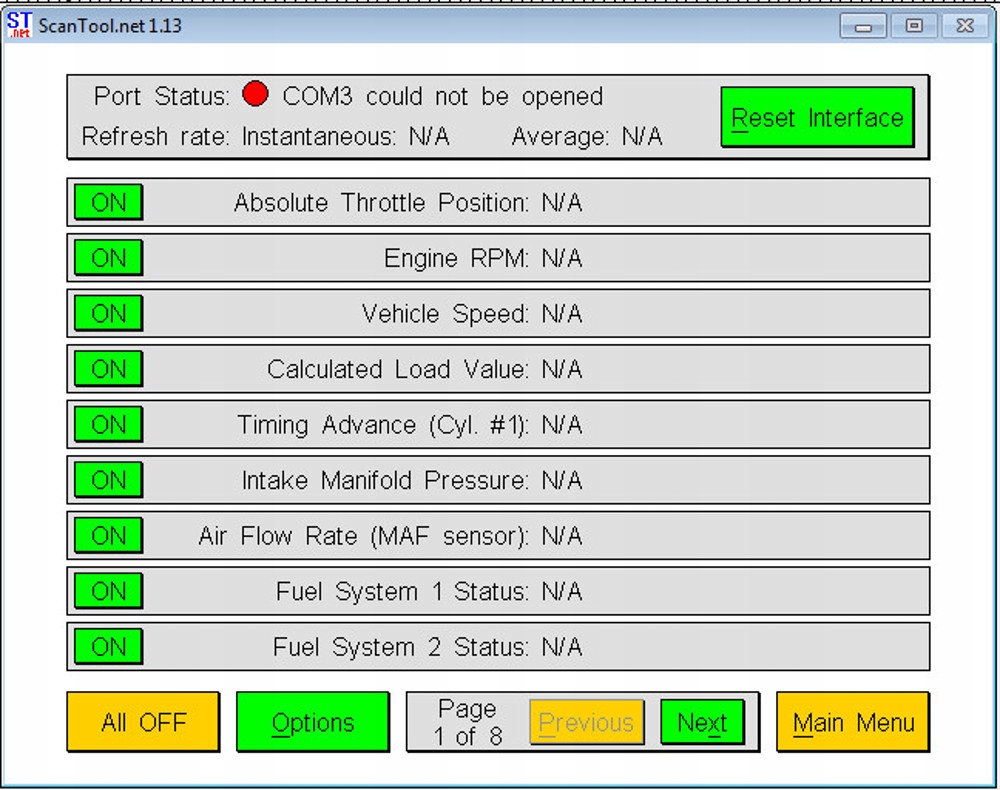
Task: Open the Options screen
Action: pyautogui.click(x=312, y=722)
